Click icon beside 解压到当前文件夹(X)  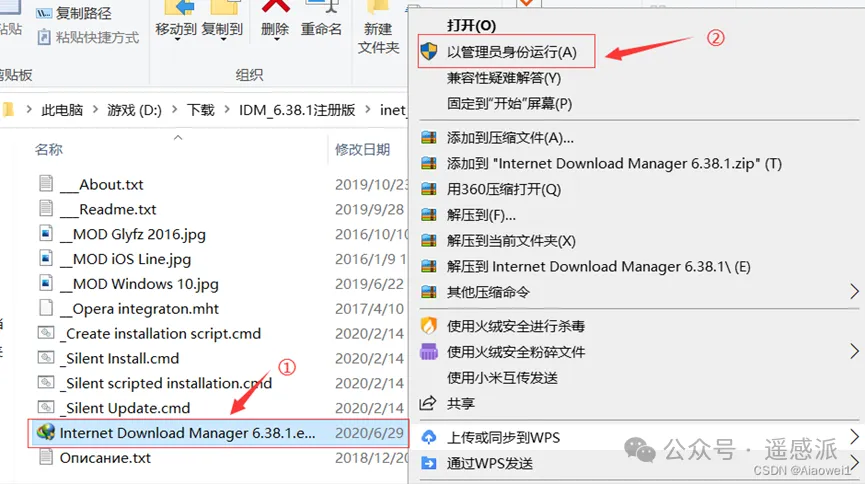pos(429,241)
